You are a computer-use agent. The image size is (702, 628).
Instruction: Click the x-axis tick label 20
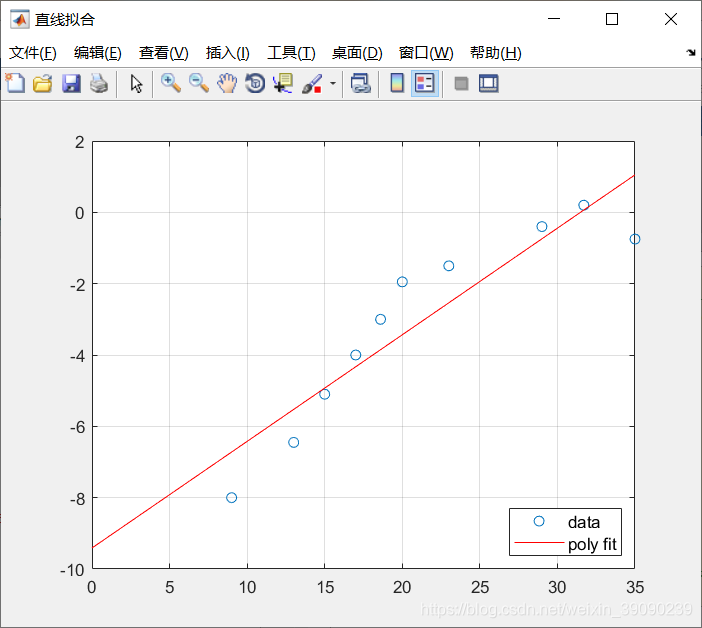[x=402, y=587]
